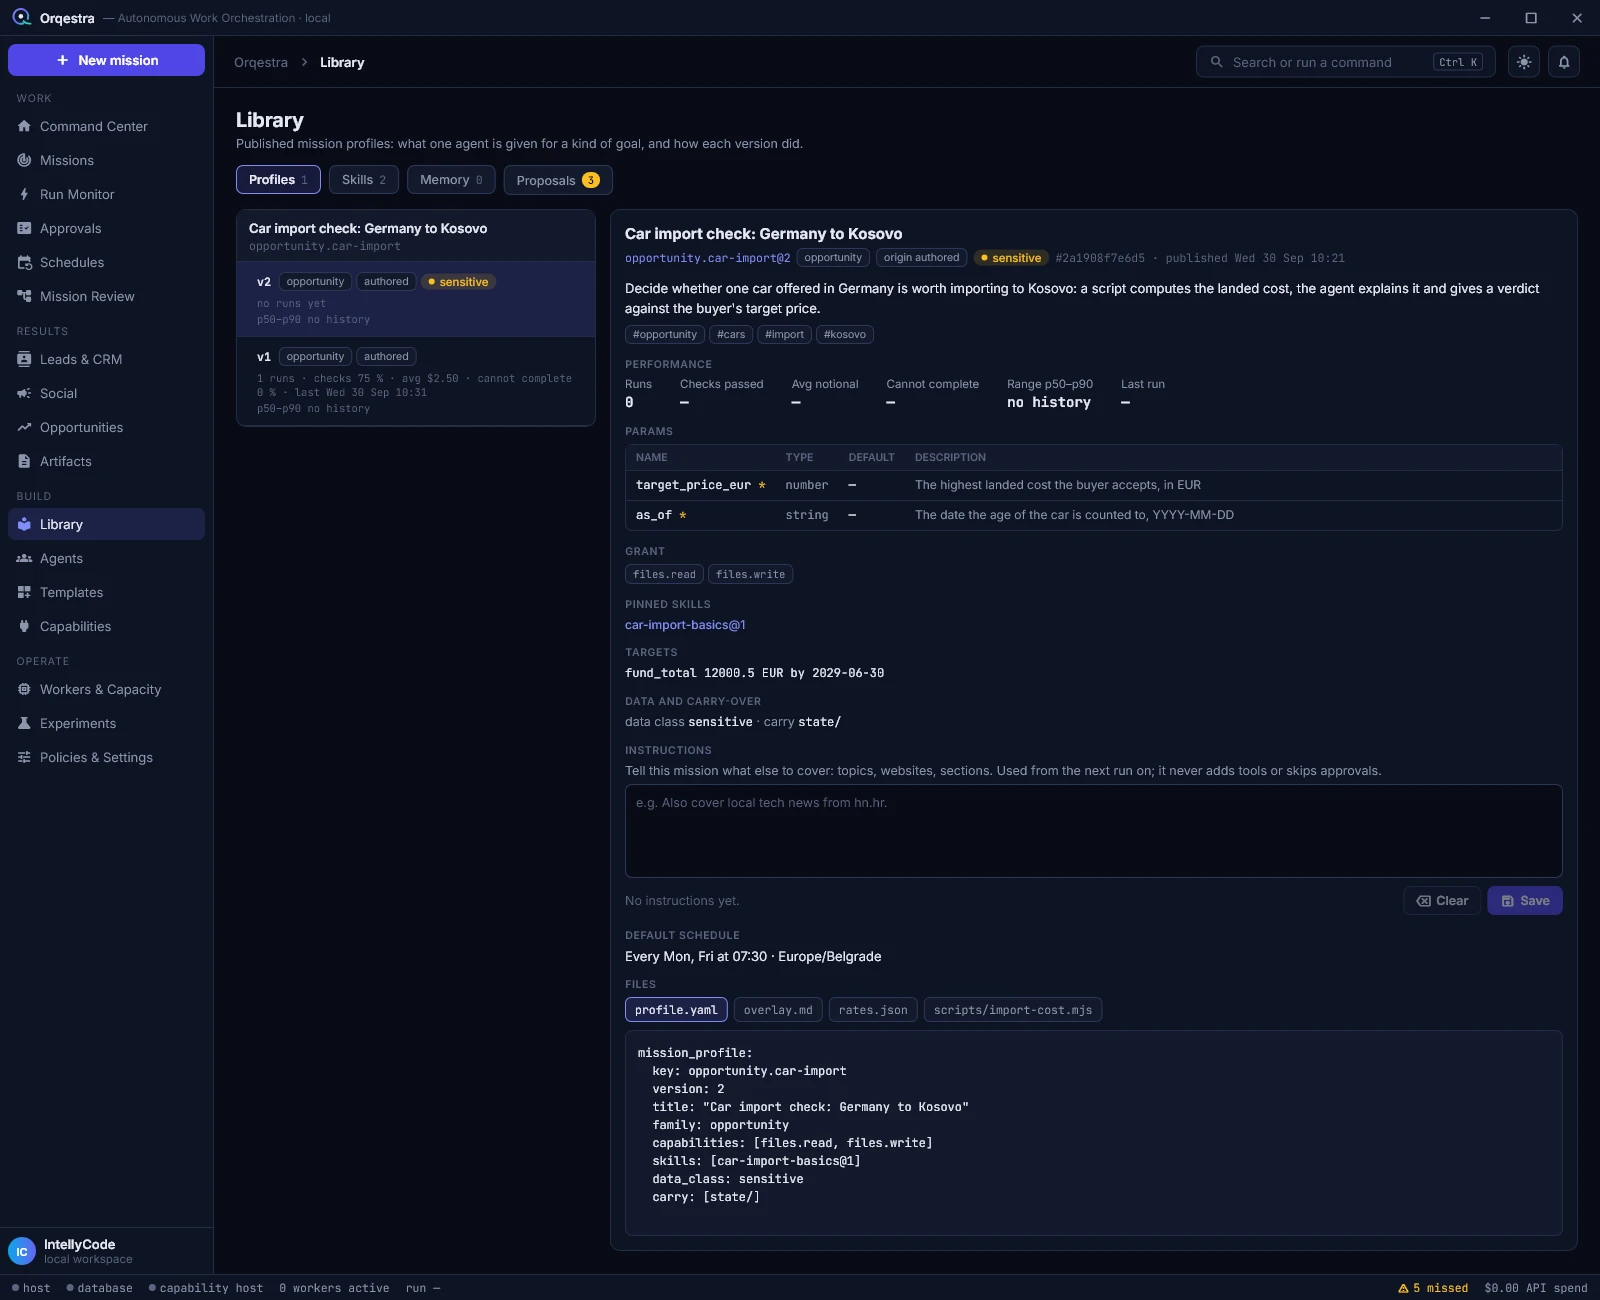Image resolution: width=1600 pixels, height=1300 pixels.
Task: Click Orqestra breadcrumb link
Action: pyautogui.click(x=261, y=62)
